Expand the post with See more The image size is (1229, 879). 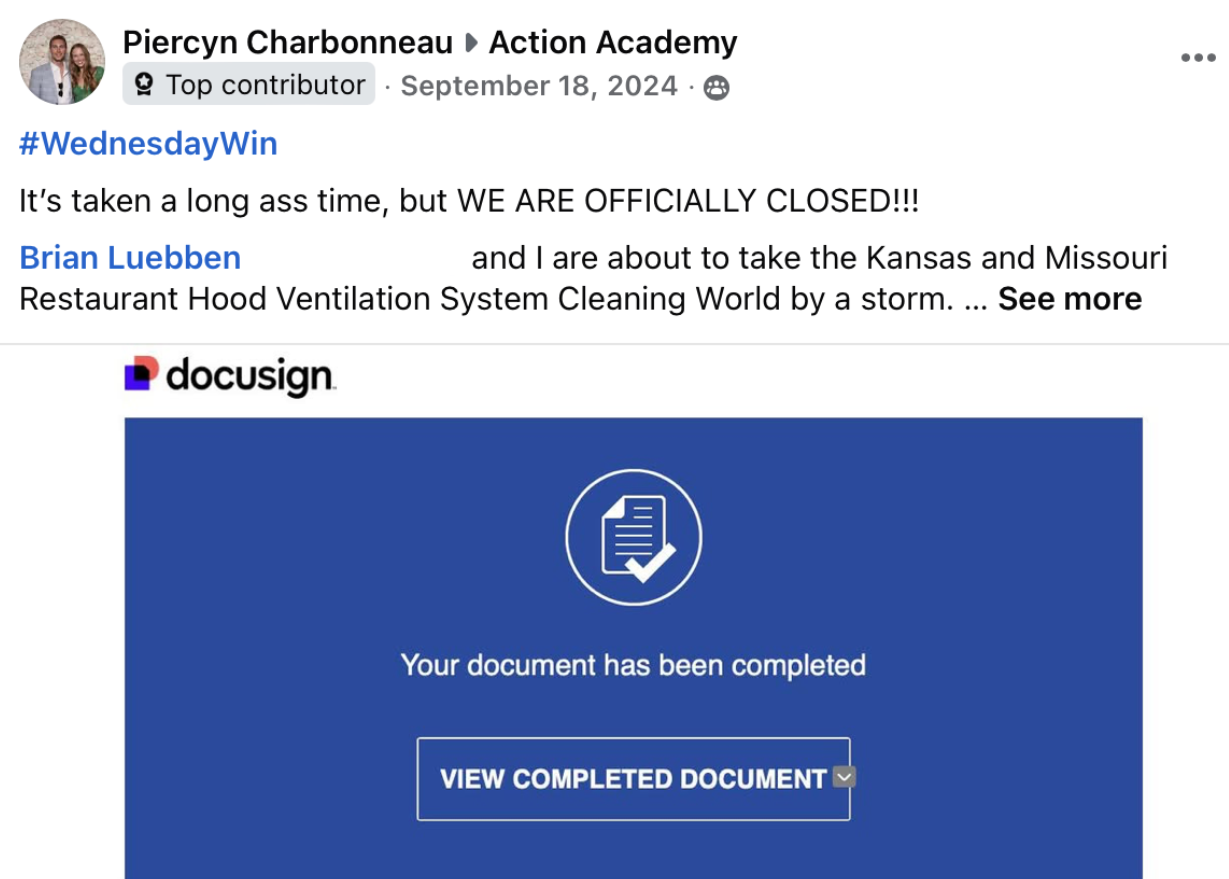point(1069,299)
